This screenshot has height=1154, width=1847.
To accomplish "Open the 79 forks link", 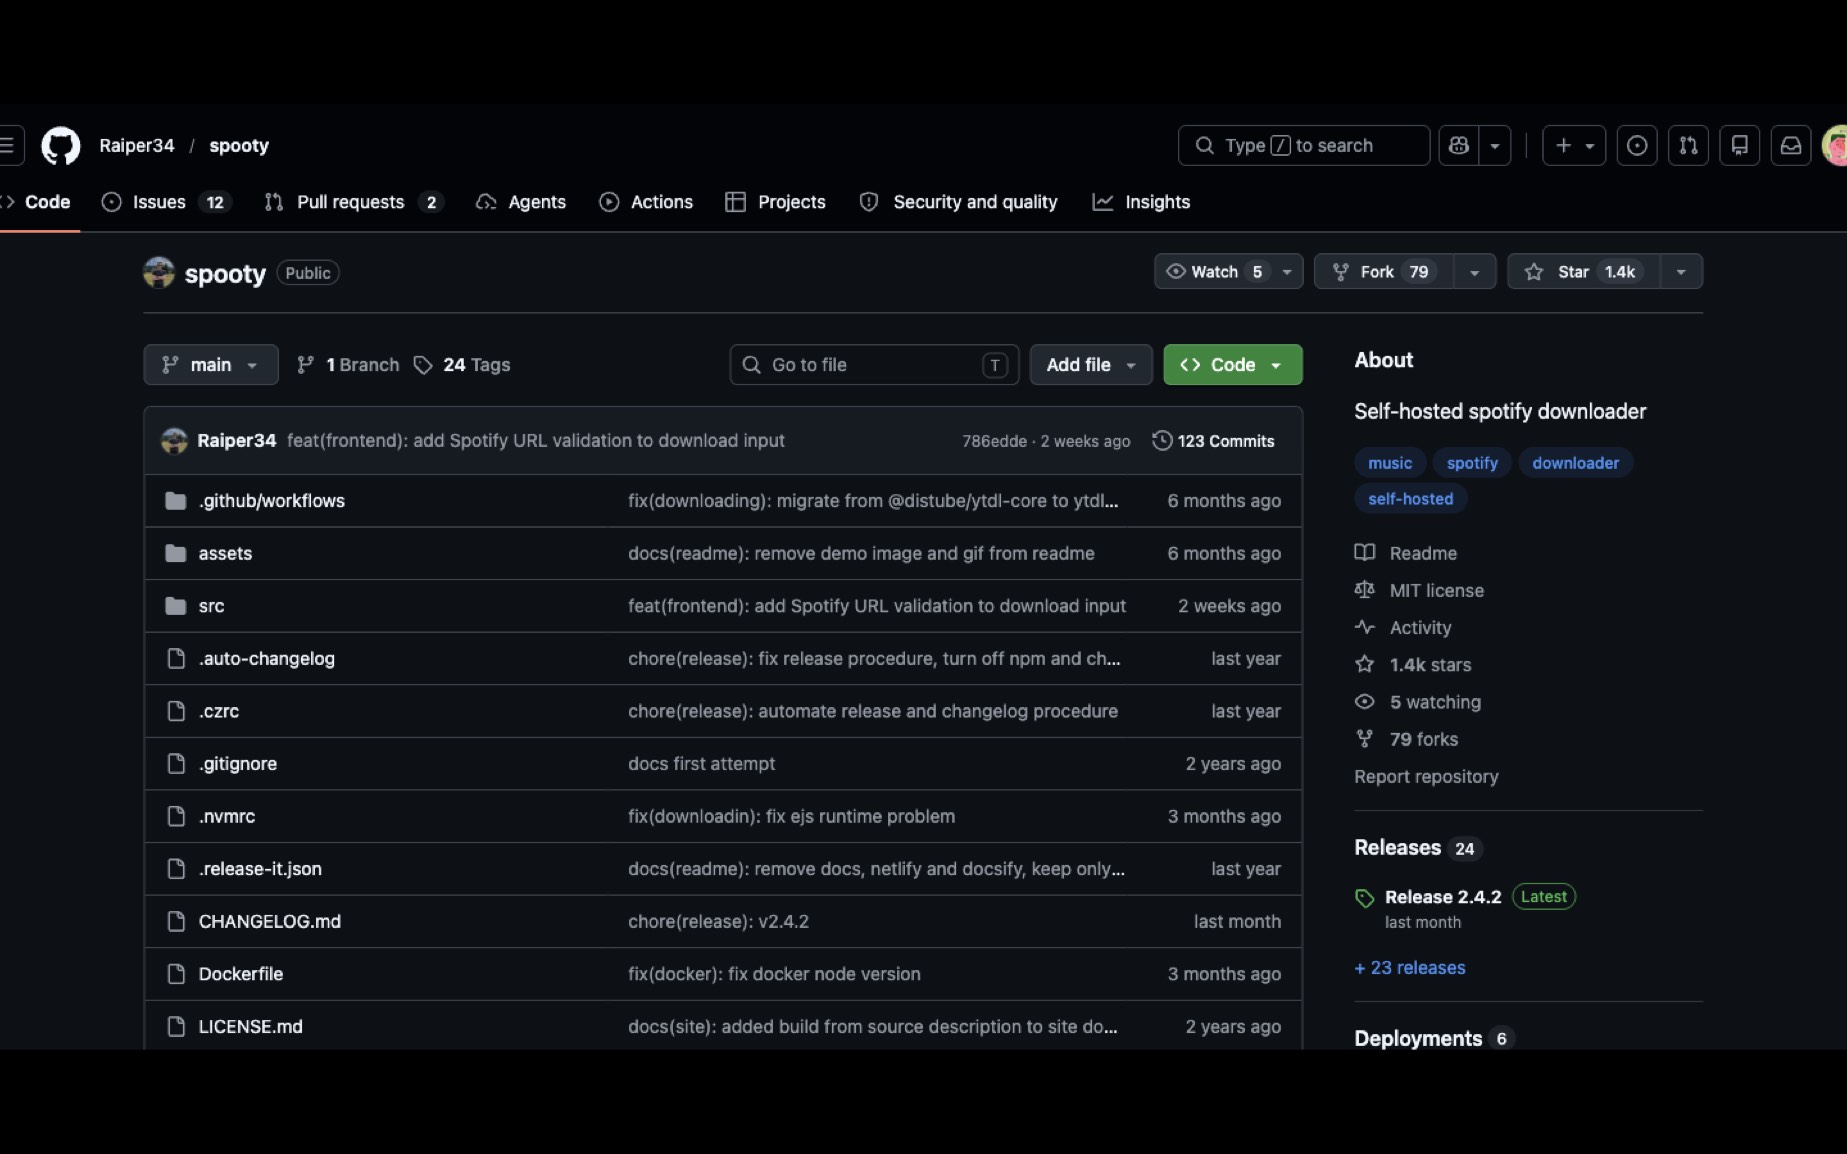I will 1406,740.
